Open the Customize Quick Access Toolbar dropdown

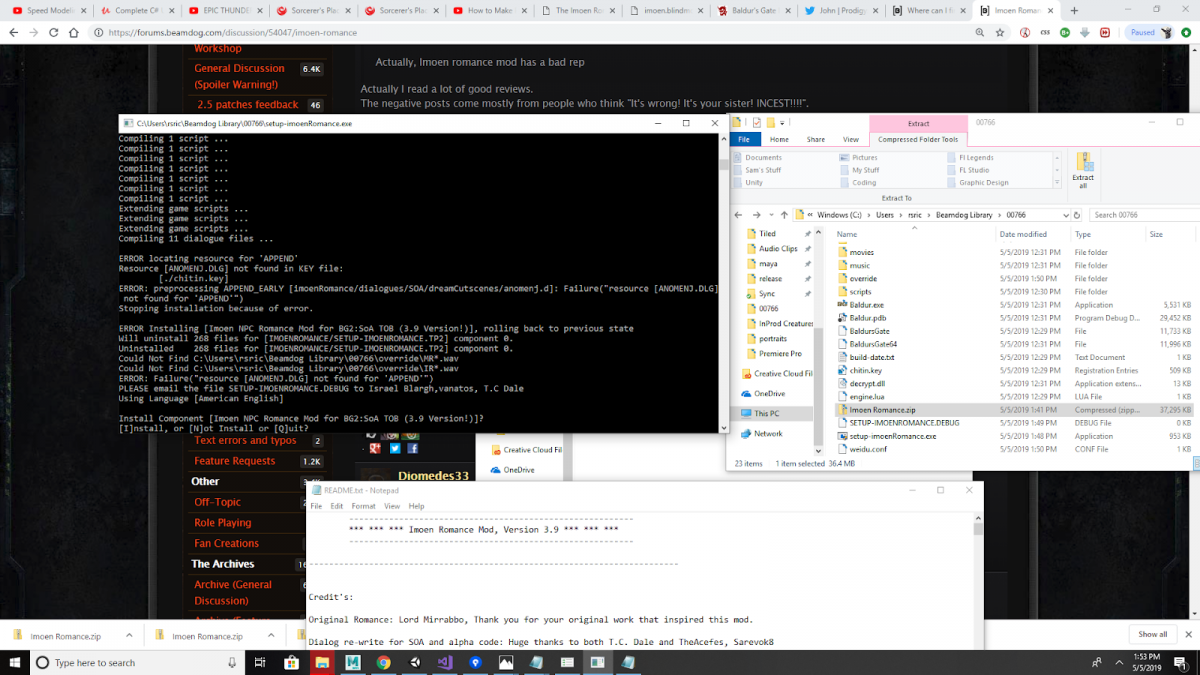(784, 122)
